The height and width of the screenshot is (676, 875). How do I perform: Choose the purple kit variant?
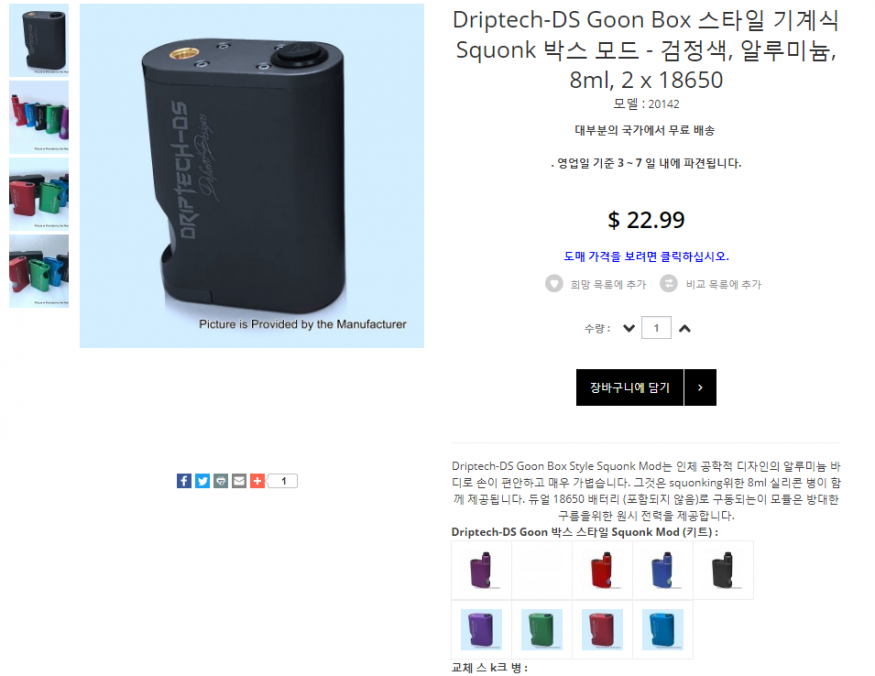[481, 570]
